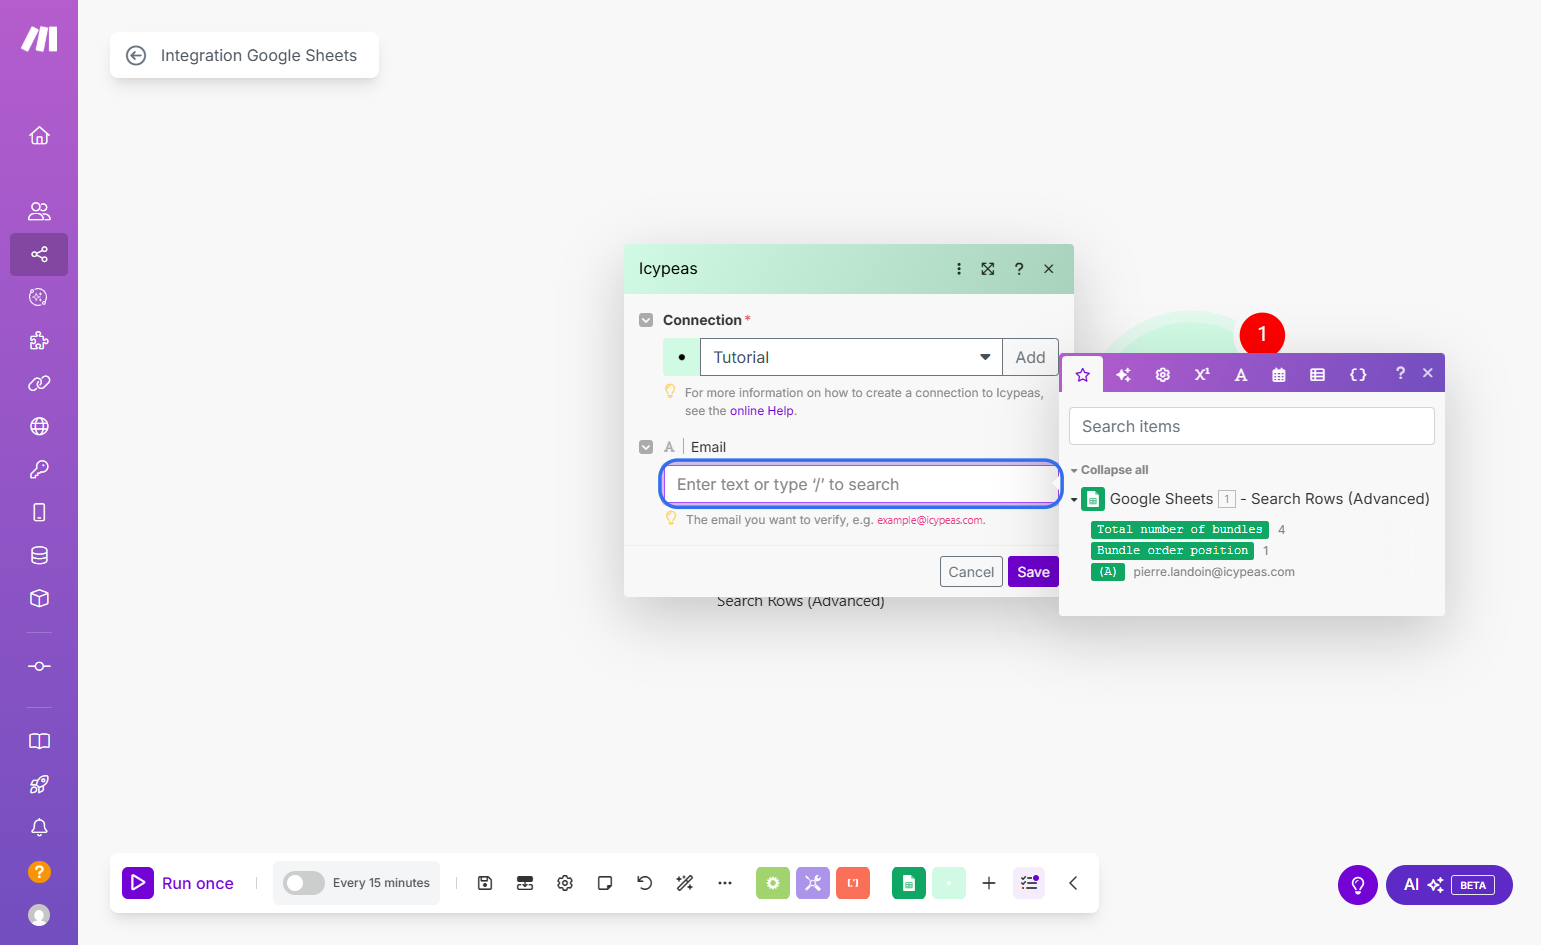
Task: Switch to the text functions tab
Action: tap(1240, 374)
